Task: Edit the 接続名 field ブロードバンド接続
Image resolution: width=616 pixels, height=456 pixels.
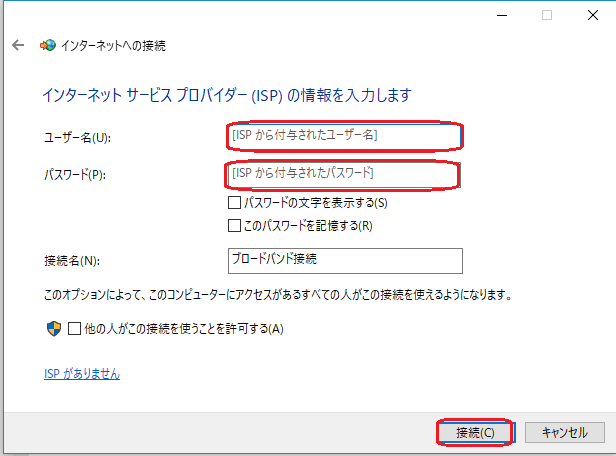Action: point(345,261)
